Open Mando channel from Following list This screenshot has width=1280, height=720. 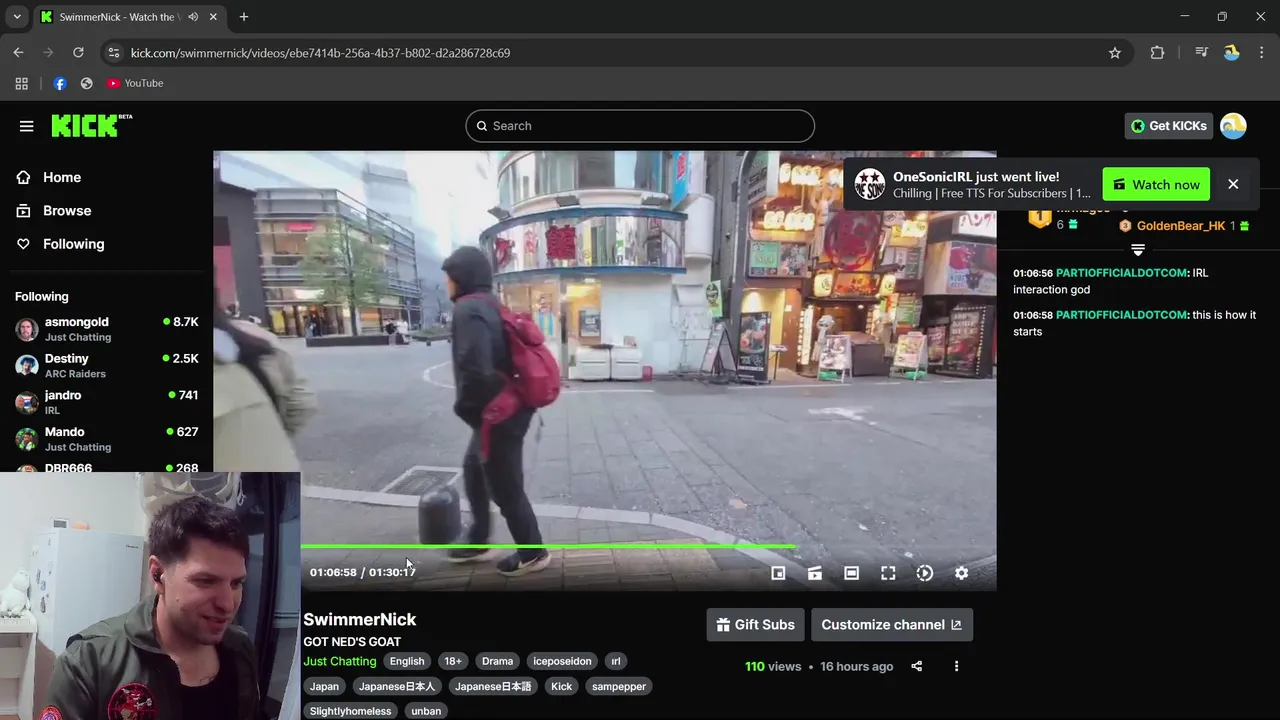click(x=106, y=439)
